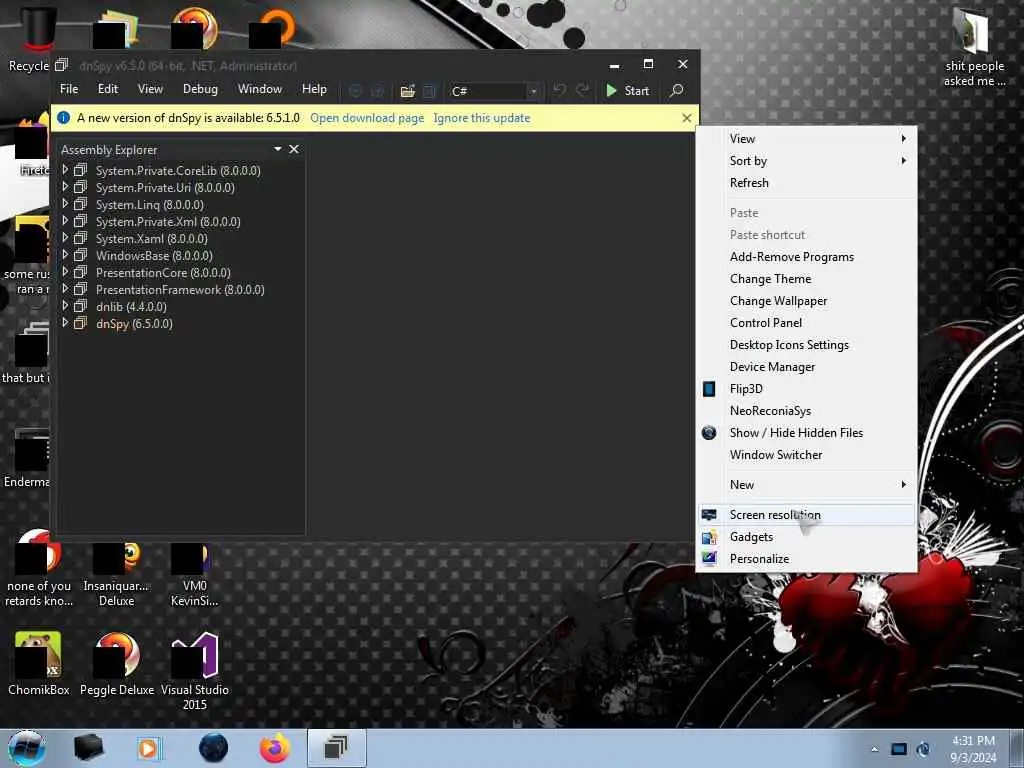Close the Assembly Explorer panel
Image resolution: width=1024 pixels, height=768 pixels.
pyautogui.click(x=294, y=150)
